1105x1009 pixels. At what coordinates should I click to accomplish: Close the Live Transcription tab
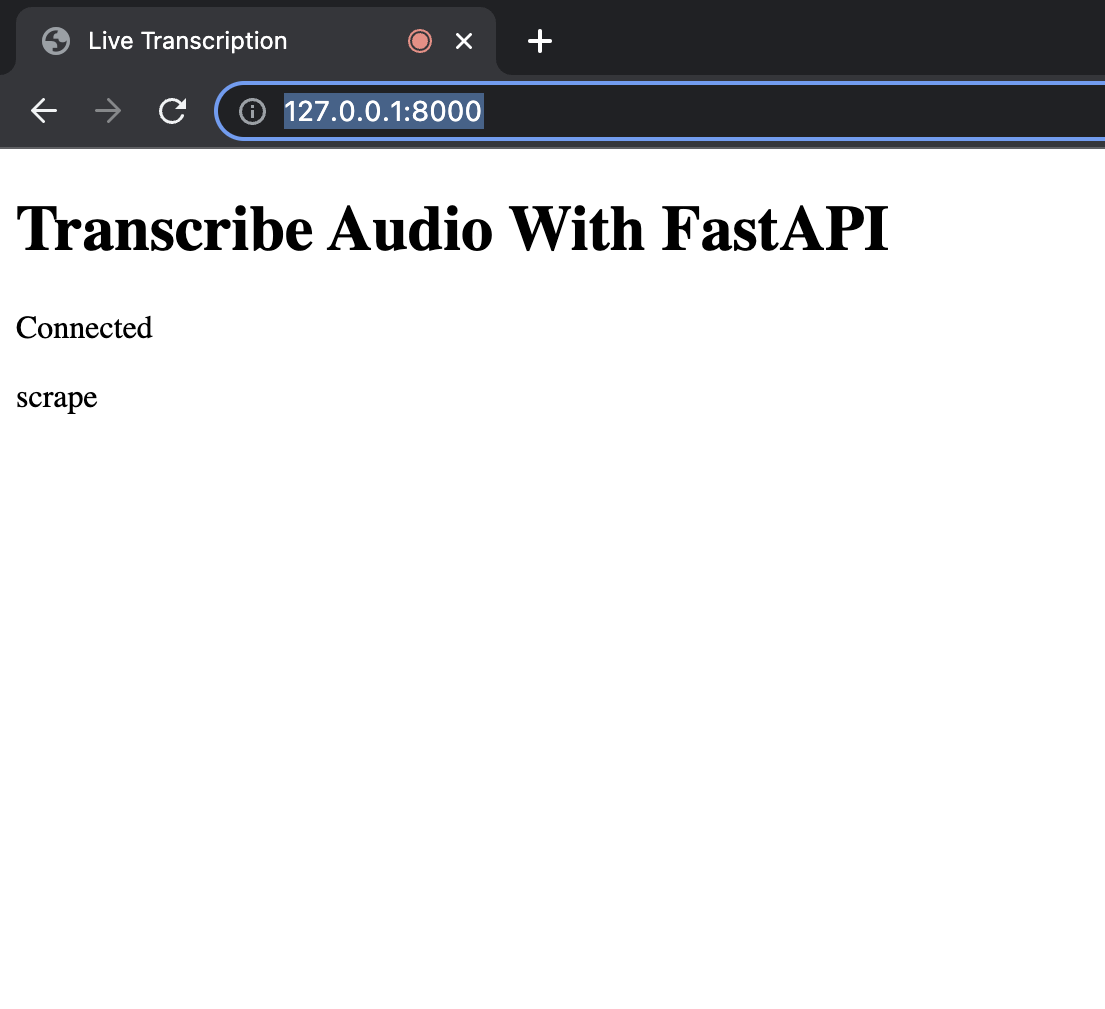464,41
